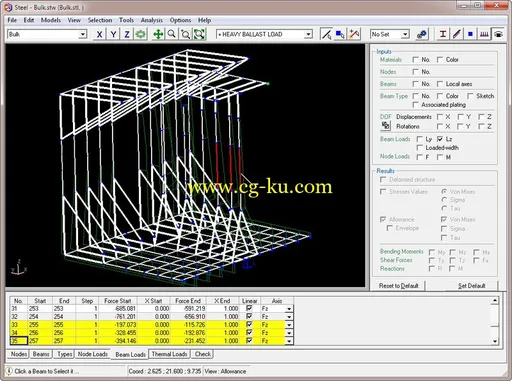
Task: Click the distributed load icon in toolbar
Action: tap(484, 34)
